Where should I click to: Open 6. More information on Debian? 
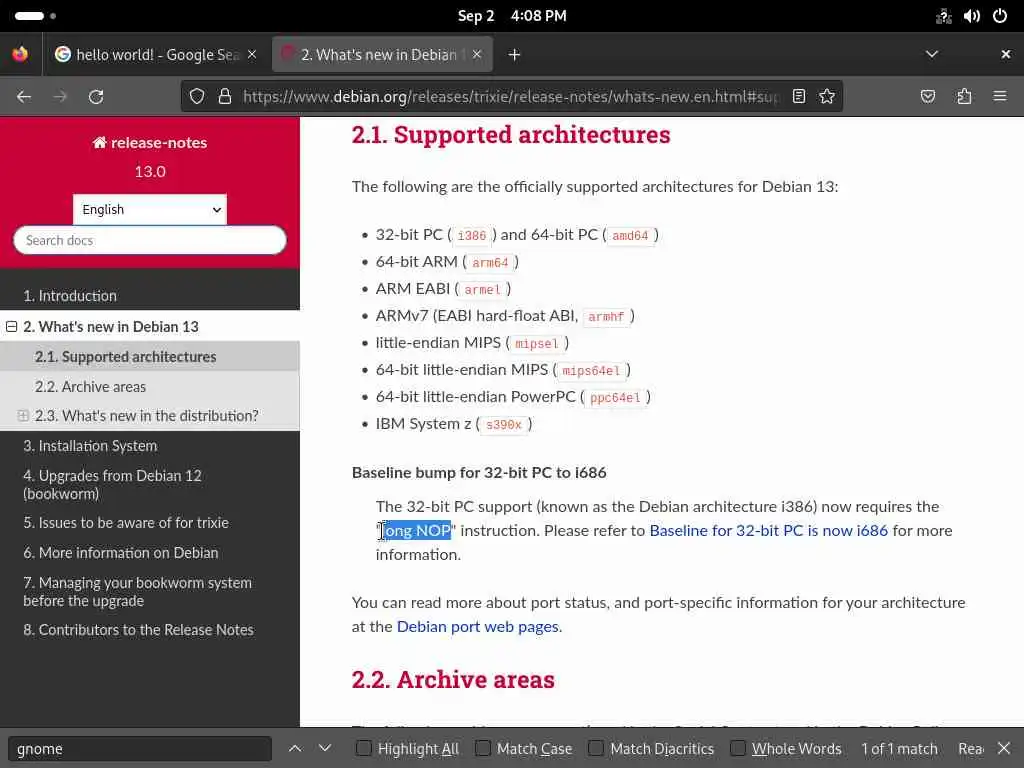(121, 552)
